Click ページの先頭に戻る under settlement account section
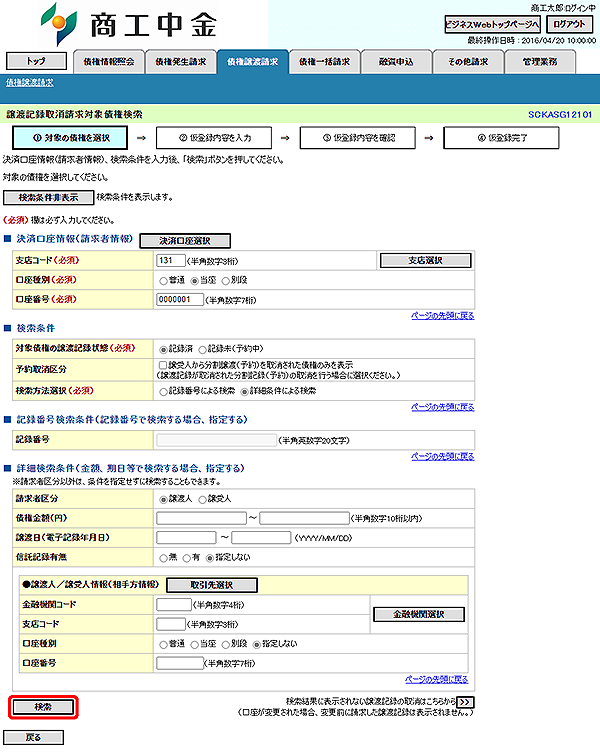 tap(443, 316)
